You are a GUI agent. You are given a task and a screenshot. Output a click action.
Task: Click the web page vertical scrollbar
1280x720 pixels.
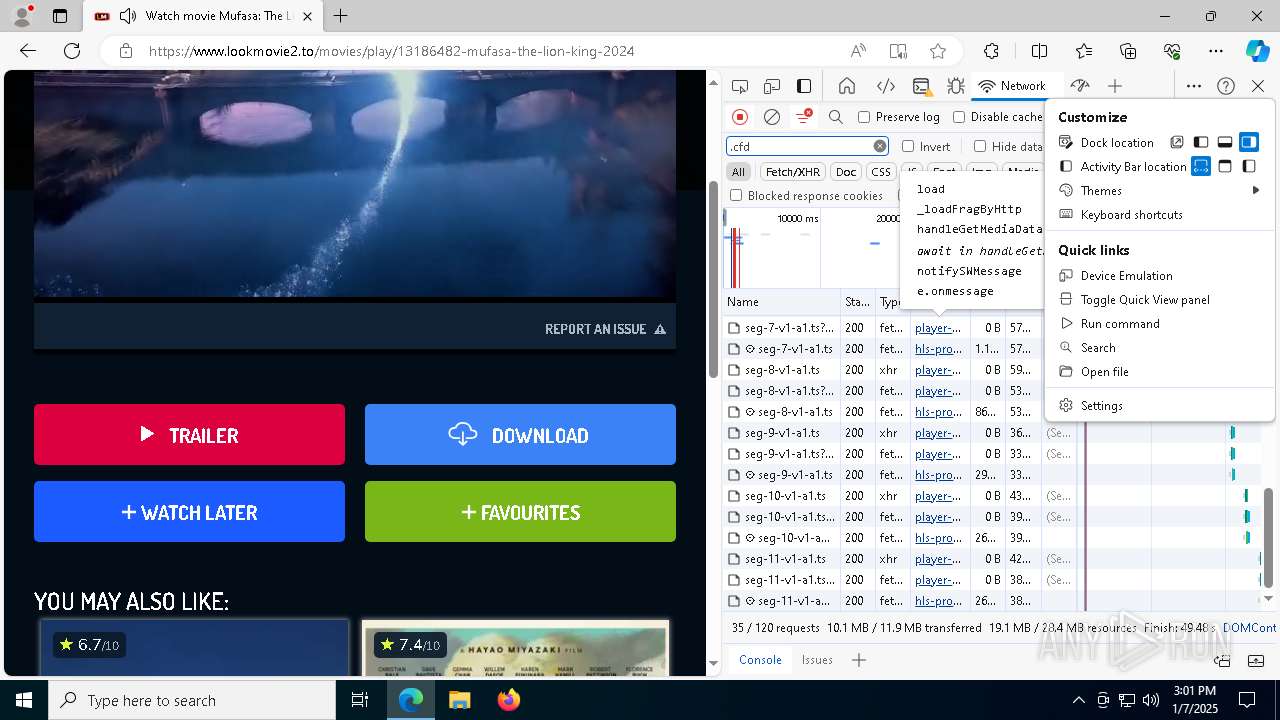[713, 280]
